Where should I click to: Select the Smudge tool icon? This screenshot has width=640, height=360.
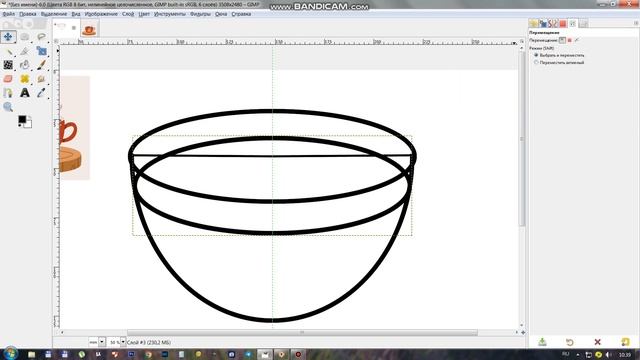click(x=41, y=79)
